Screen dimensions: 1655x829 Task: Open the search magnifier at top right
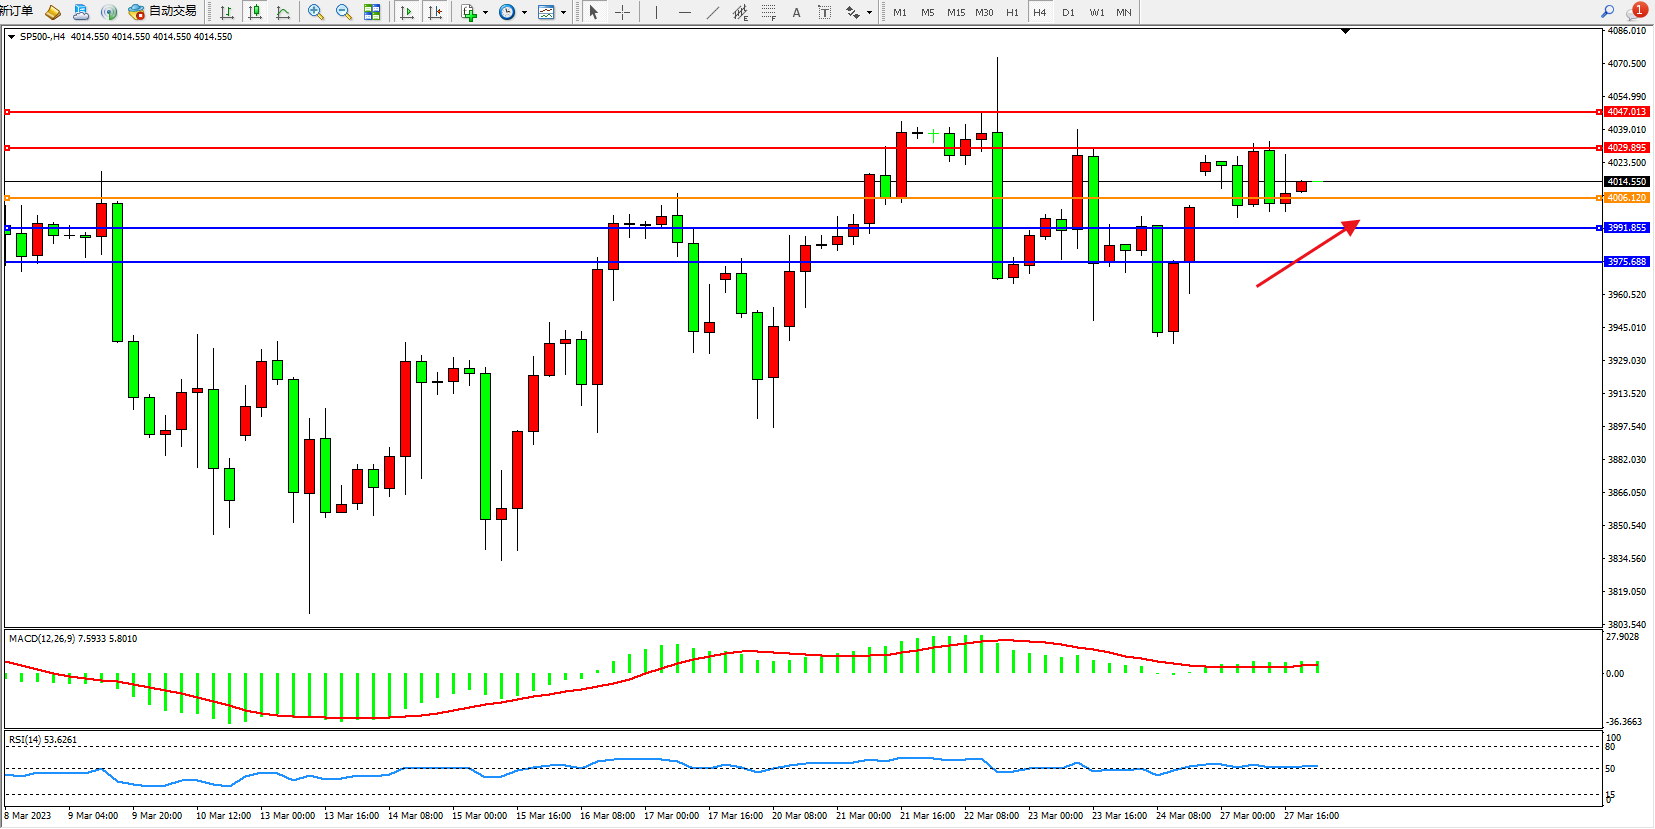point(1608,11)
